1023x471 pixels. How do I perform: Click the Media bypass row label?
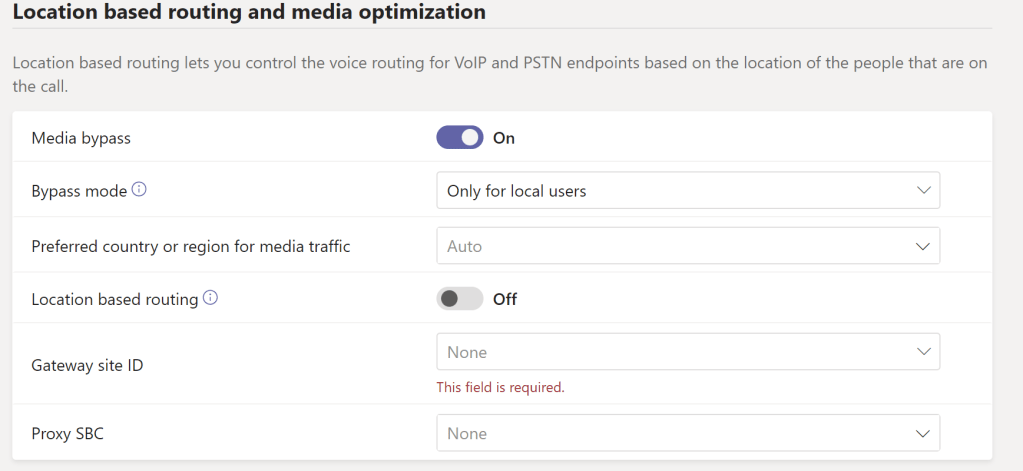coord(81,138)
